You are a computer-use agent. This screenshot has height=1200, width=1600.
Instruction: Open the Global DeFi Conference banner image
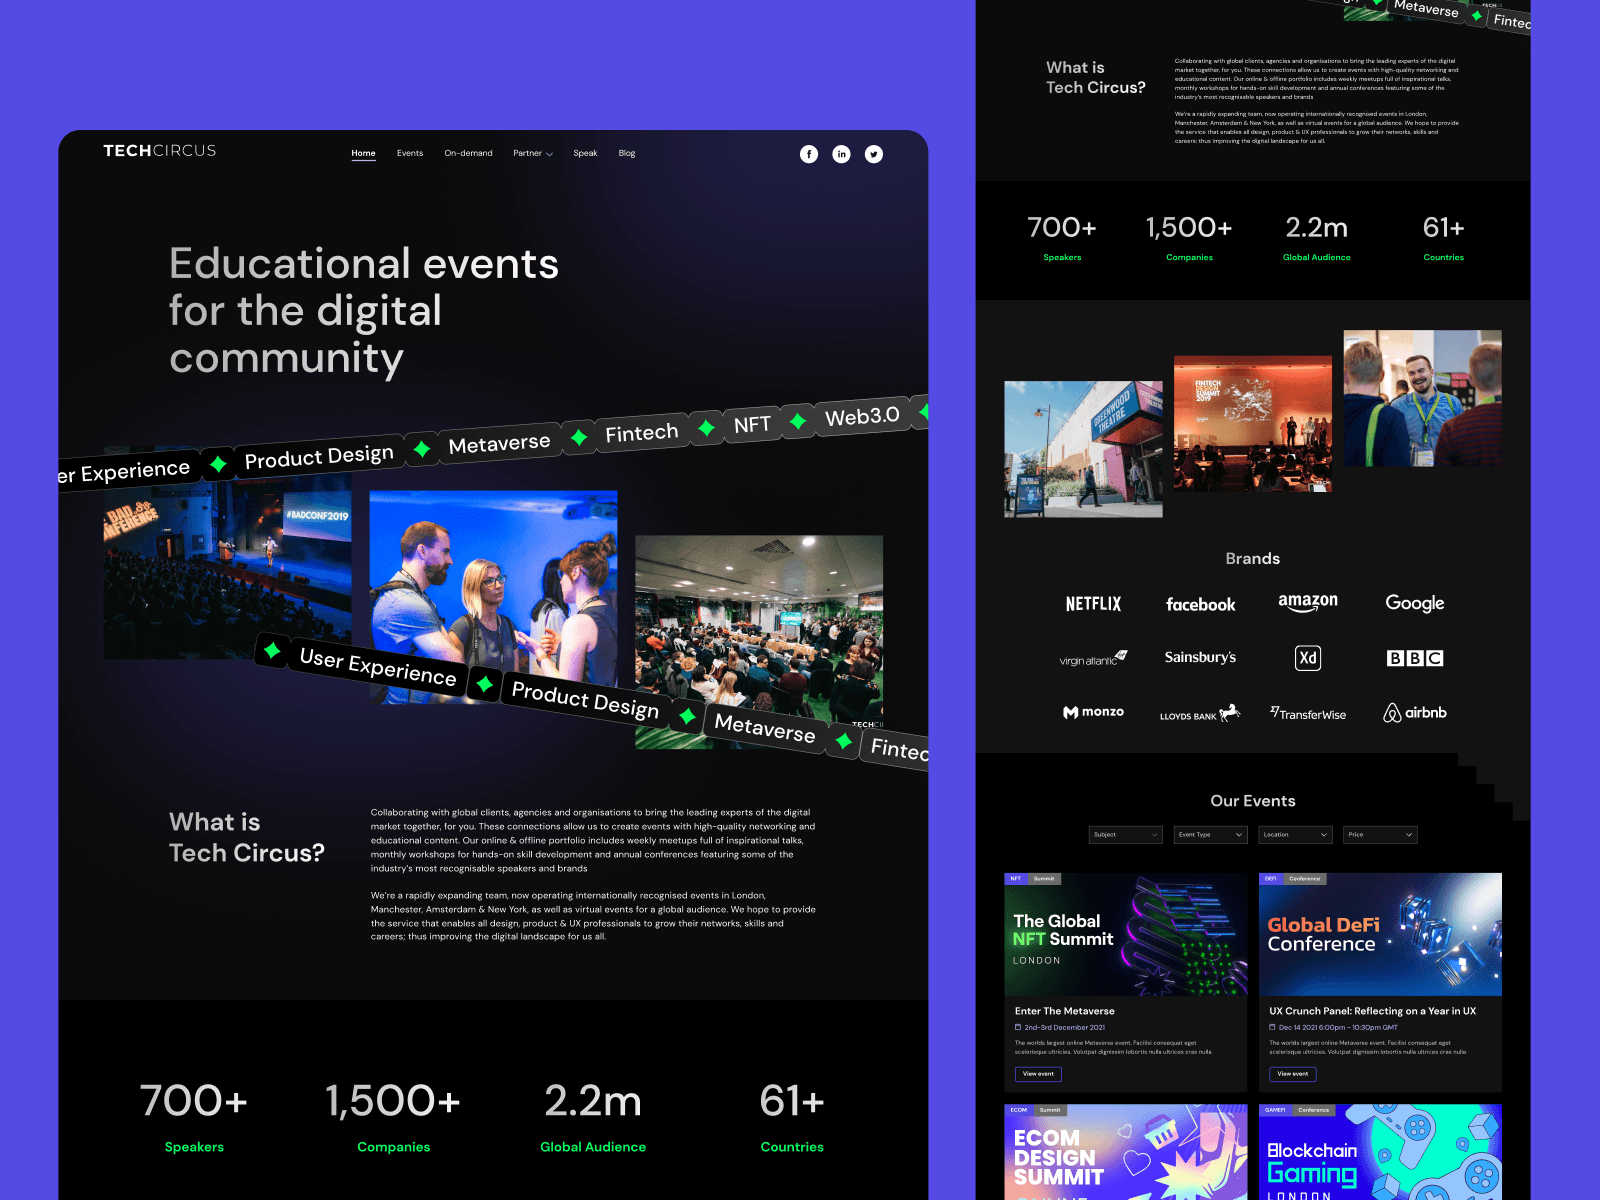(1380, 934)
